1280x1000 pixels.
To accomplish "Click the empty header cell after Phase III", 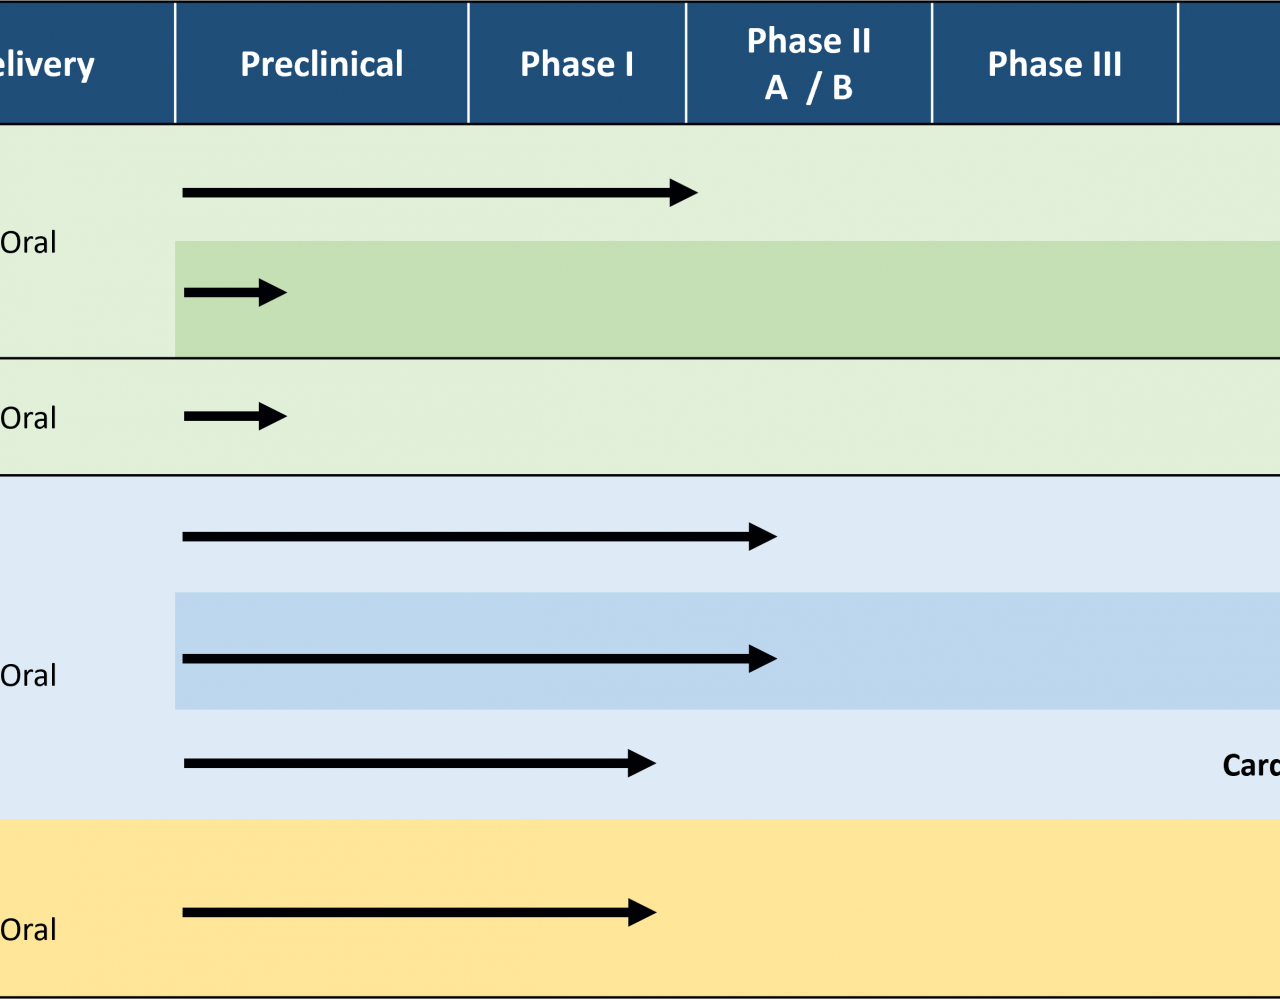I will point(1229,63).
